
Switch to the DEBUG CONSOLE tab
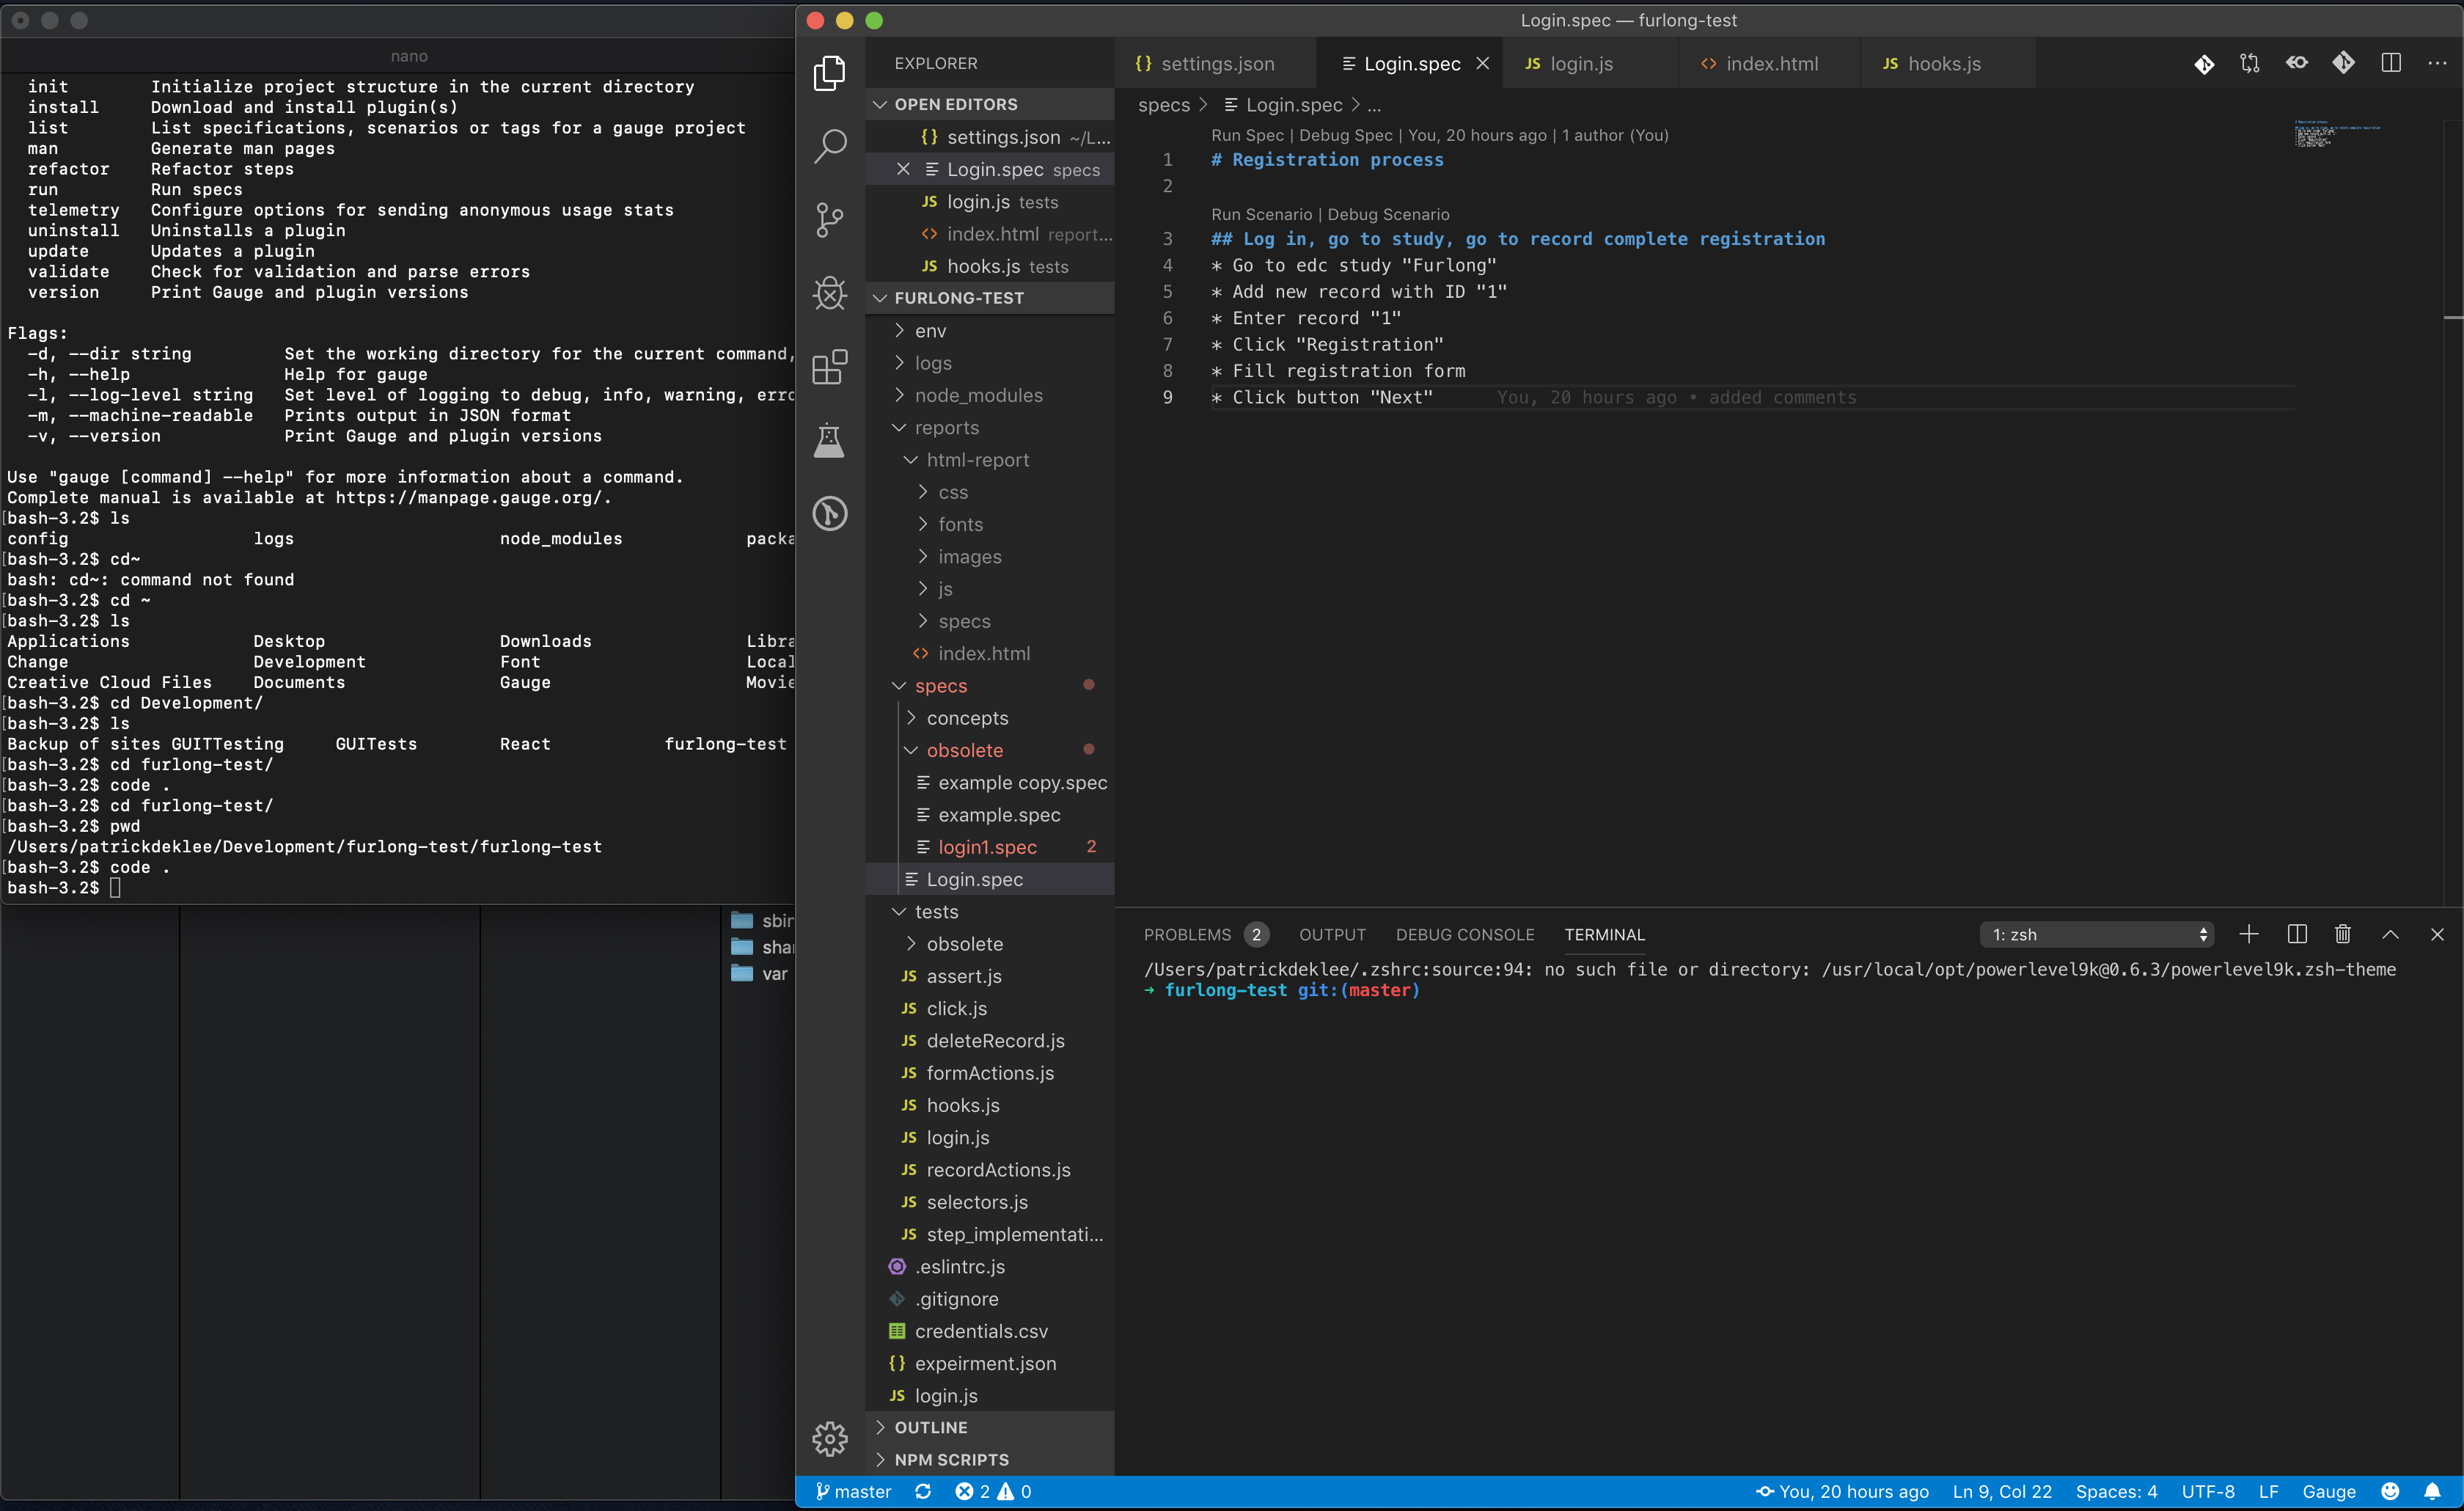pos(1465,934)
